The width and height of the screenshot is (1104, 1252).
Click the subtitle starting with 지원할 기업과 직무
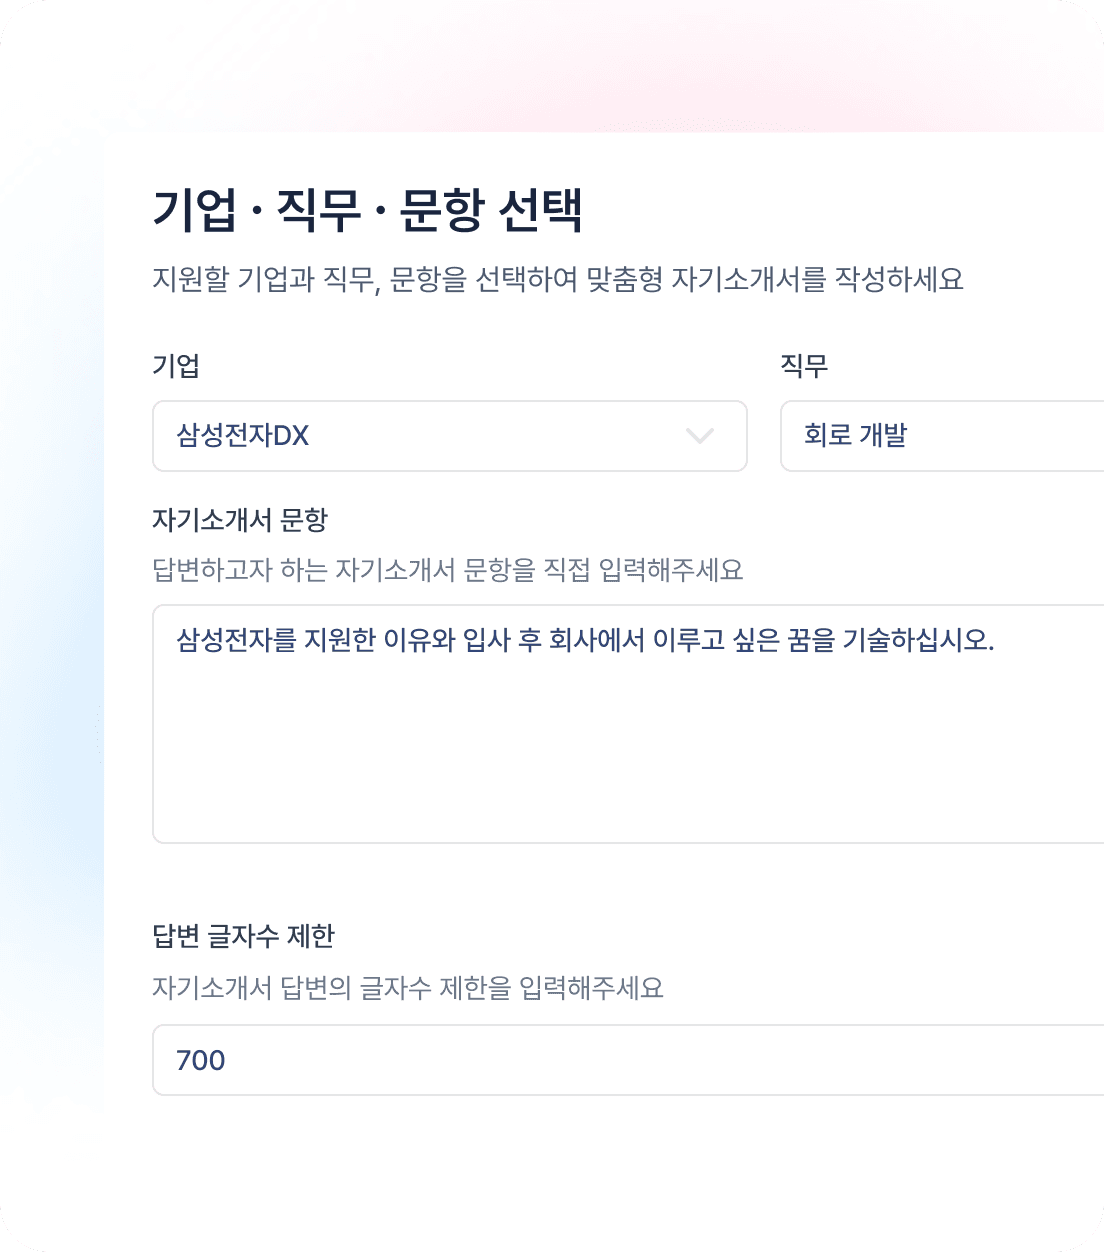click(557, 279)
